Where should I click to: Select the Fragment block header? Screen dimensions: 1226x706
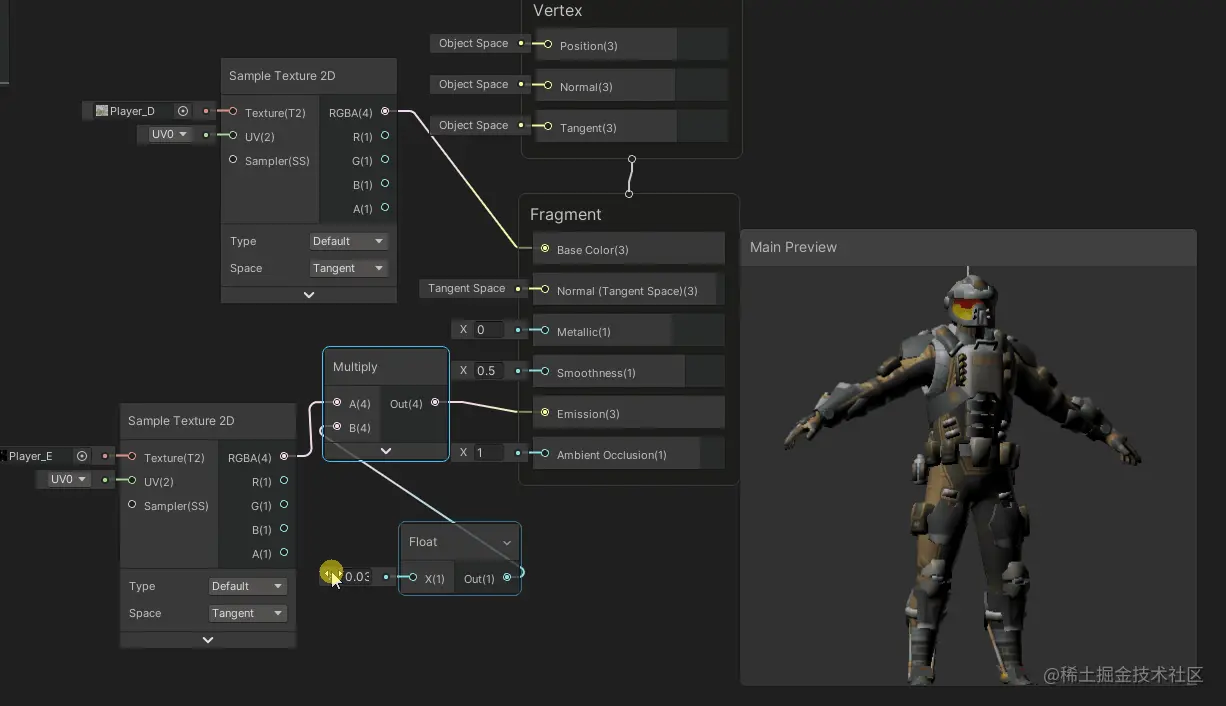point(566,214)
